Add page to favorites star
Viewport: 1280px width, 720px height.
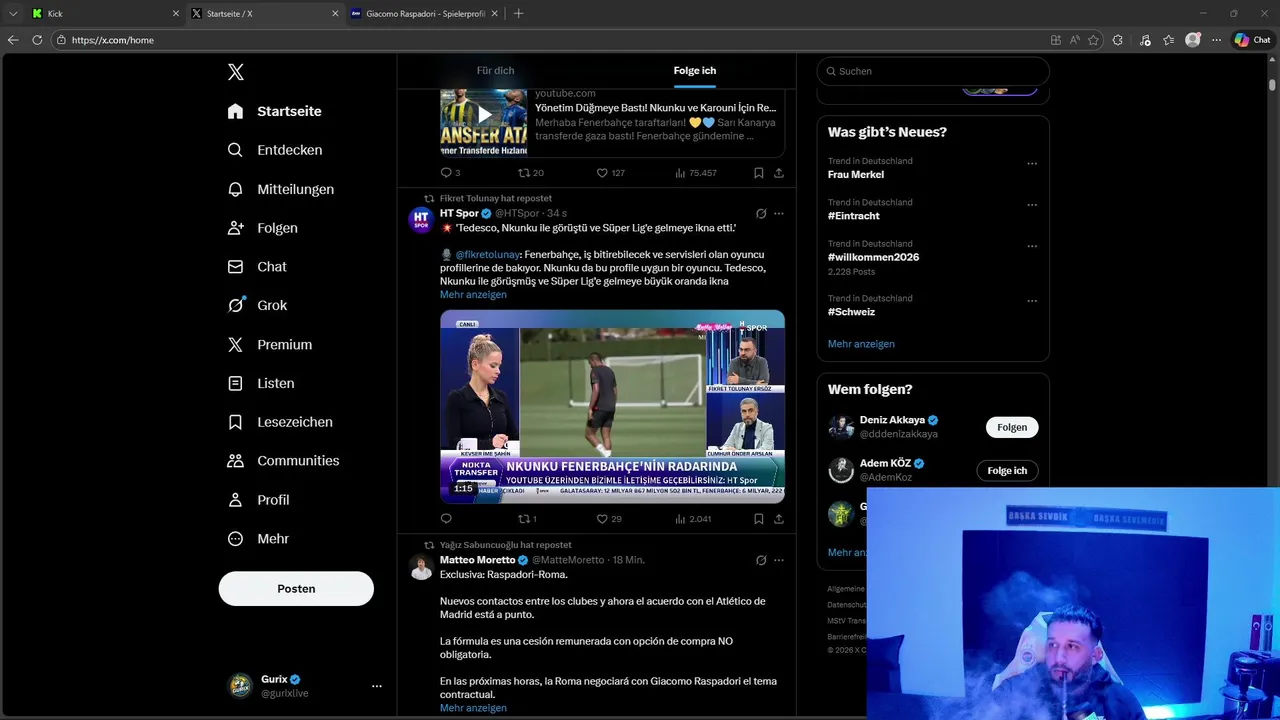click(x=1093, y=40)
